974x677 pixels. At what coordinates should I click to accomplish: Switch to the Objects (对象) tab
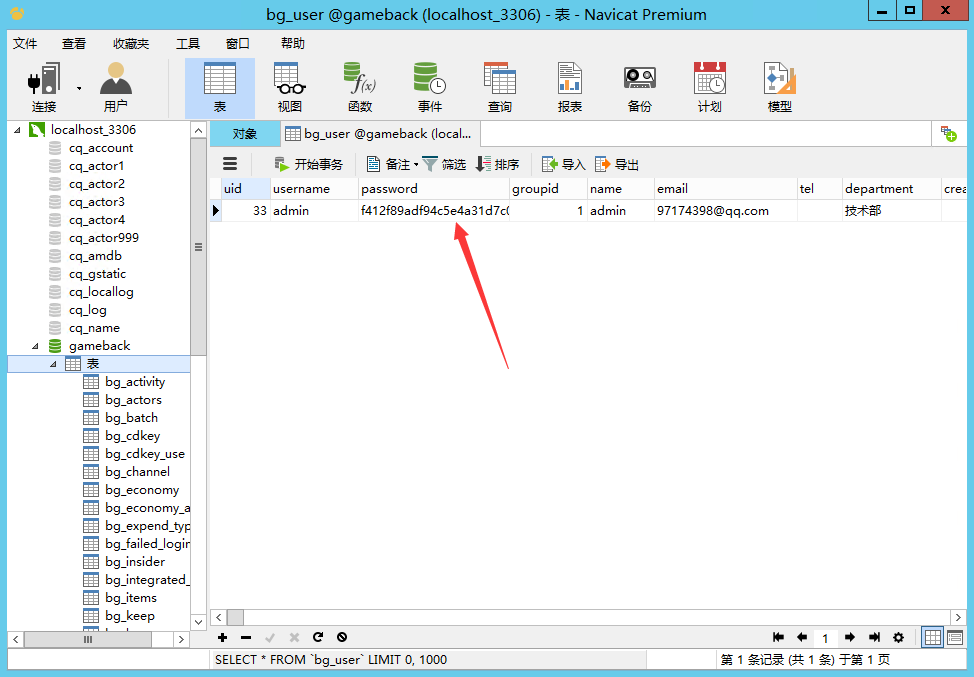[x=244, y=134]
